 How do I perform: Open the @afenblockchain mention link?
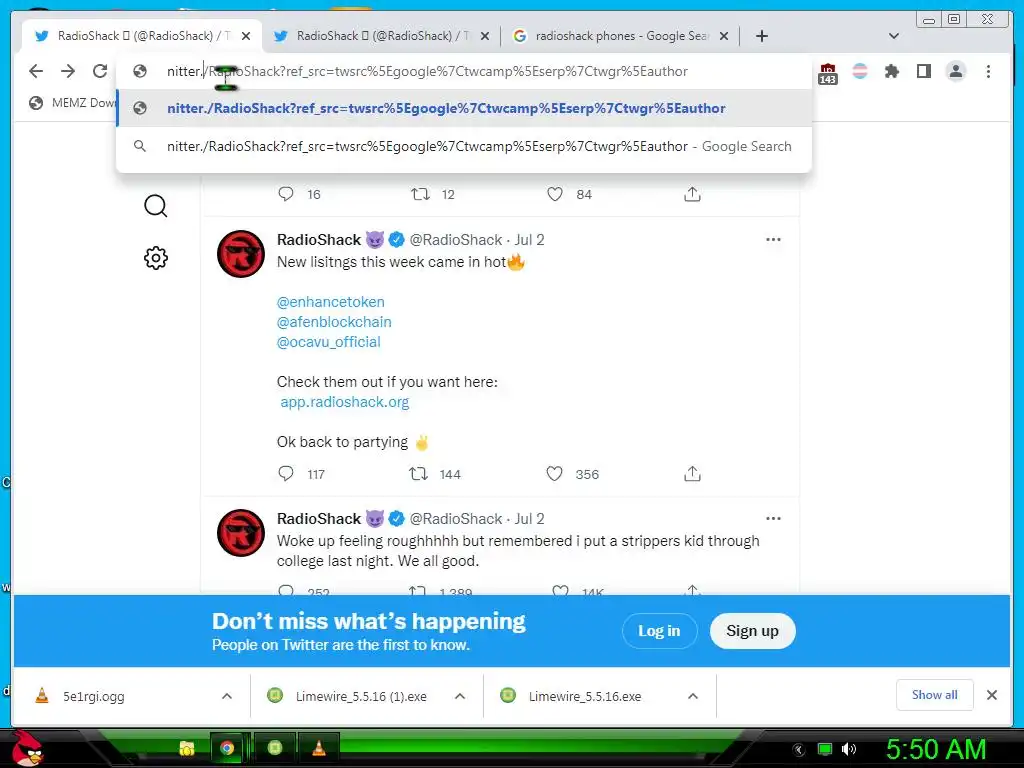(x=334, y=322)
